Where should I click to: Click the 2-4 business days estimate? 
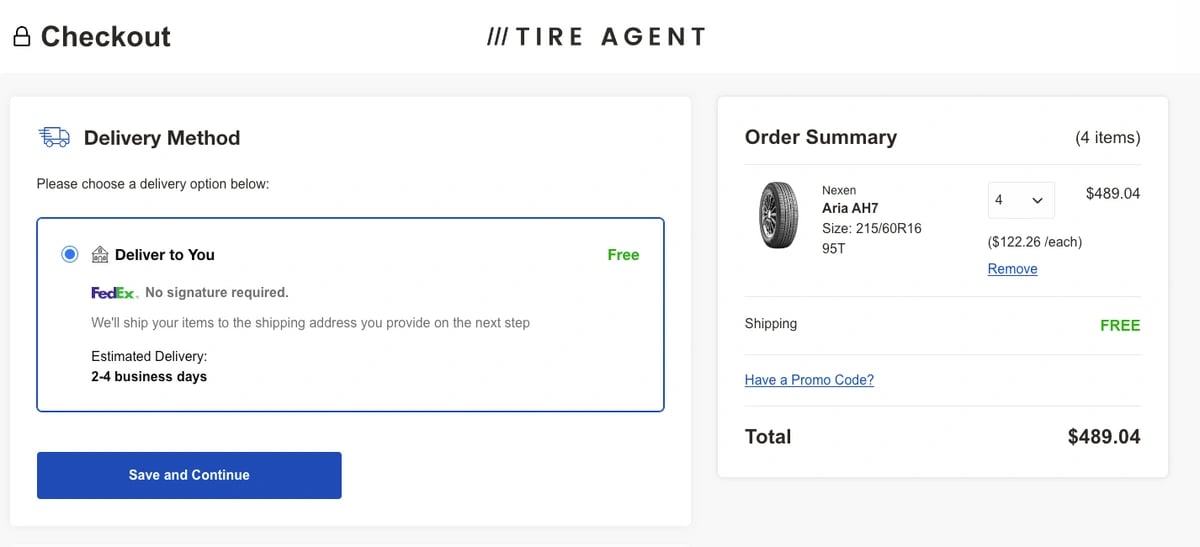149,377
